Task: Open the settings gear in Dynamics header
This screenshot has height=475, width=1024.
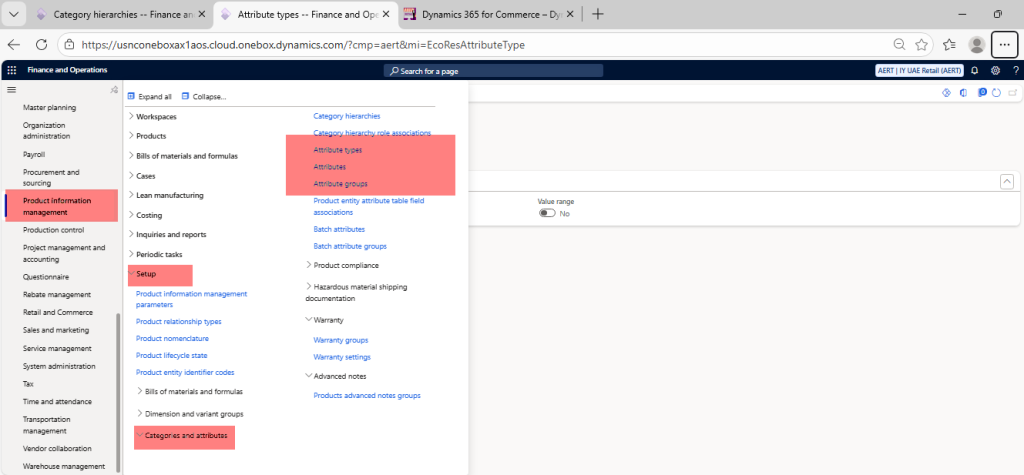Action: (995, 70)
